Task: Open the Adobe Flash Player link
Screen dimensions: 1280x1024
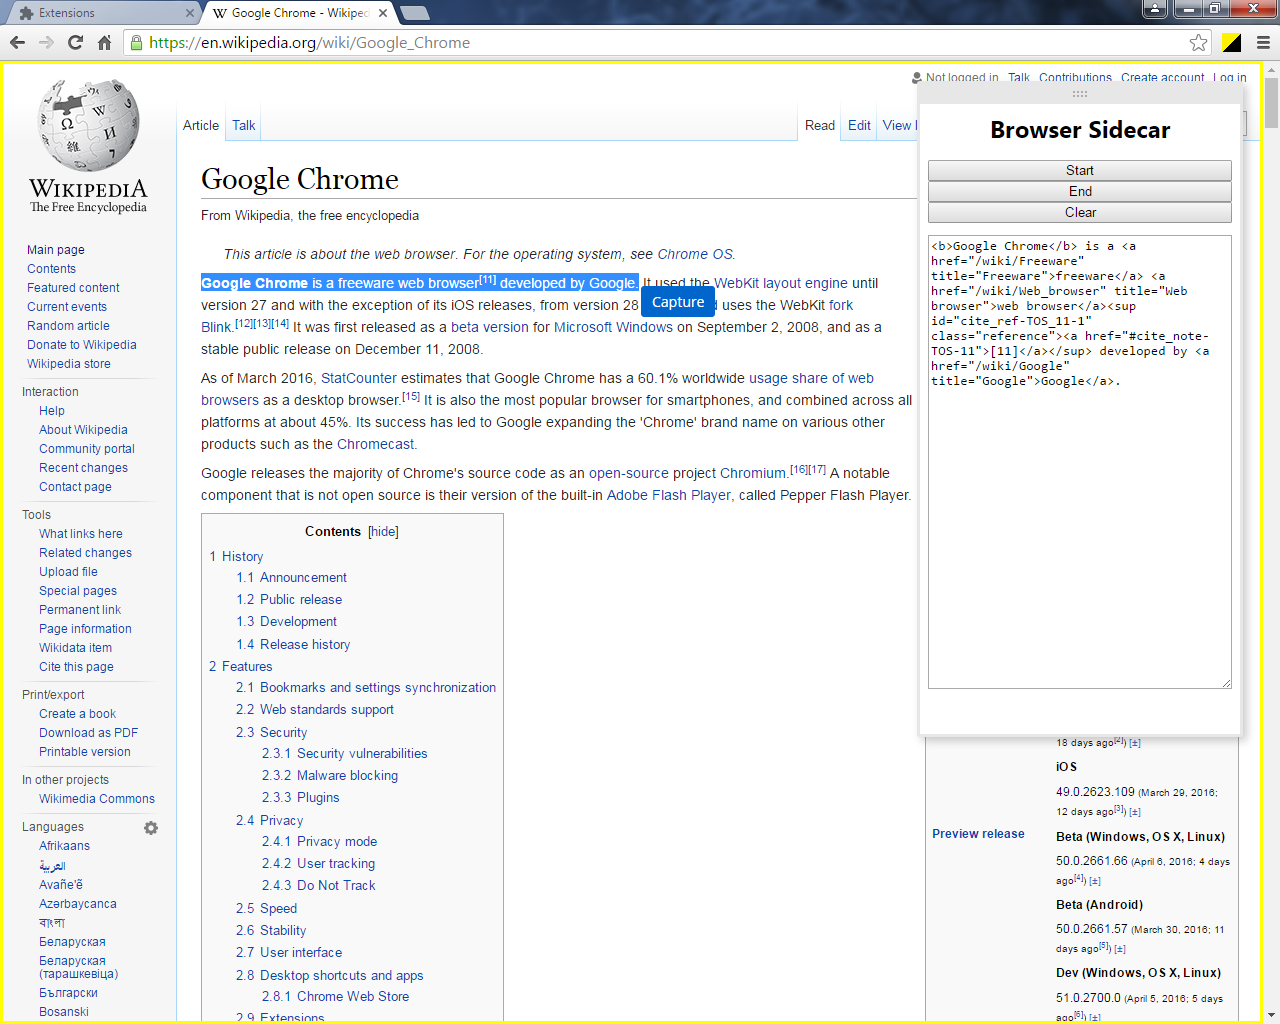Action: click(x=670, y=495)
